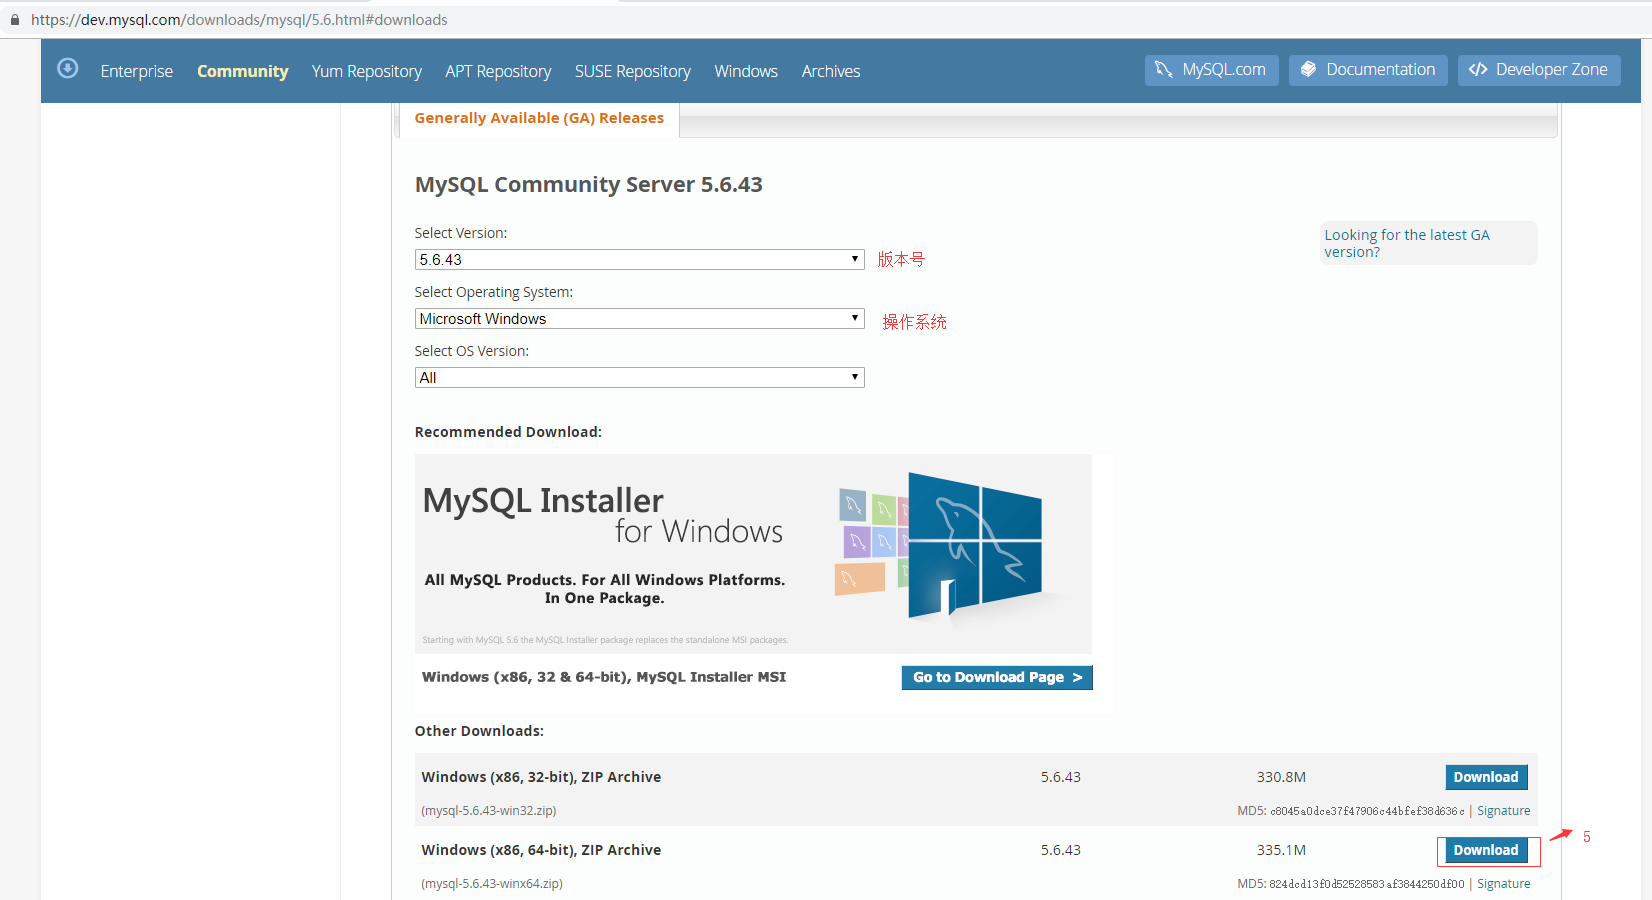
Task: Click the browser address bar URL
Action: pos(240,20)
